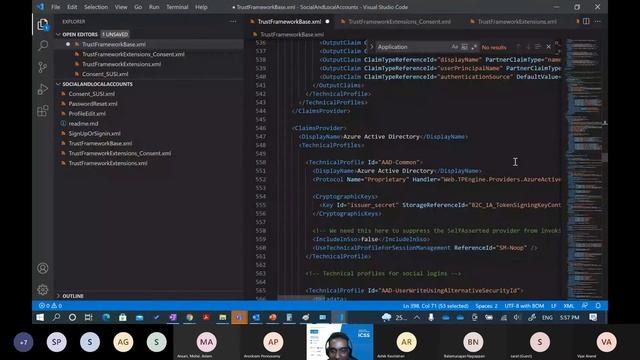This screenshot has width=640, height=360.
Task: Open the Accounts menu icon
Action: (43, 268)
